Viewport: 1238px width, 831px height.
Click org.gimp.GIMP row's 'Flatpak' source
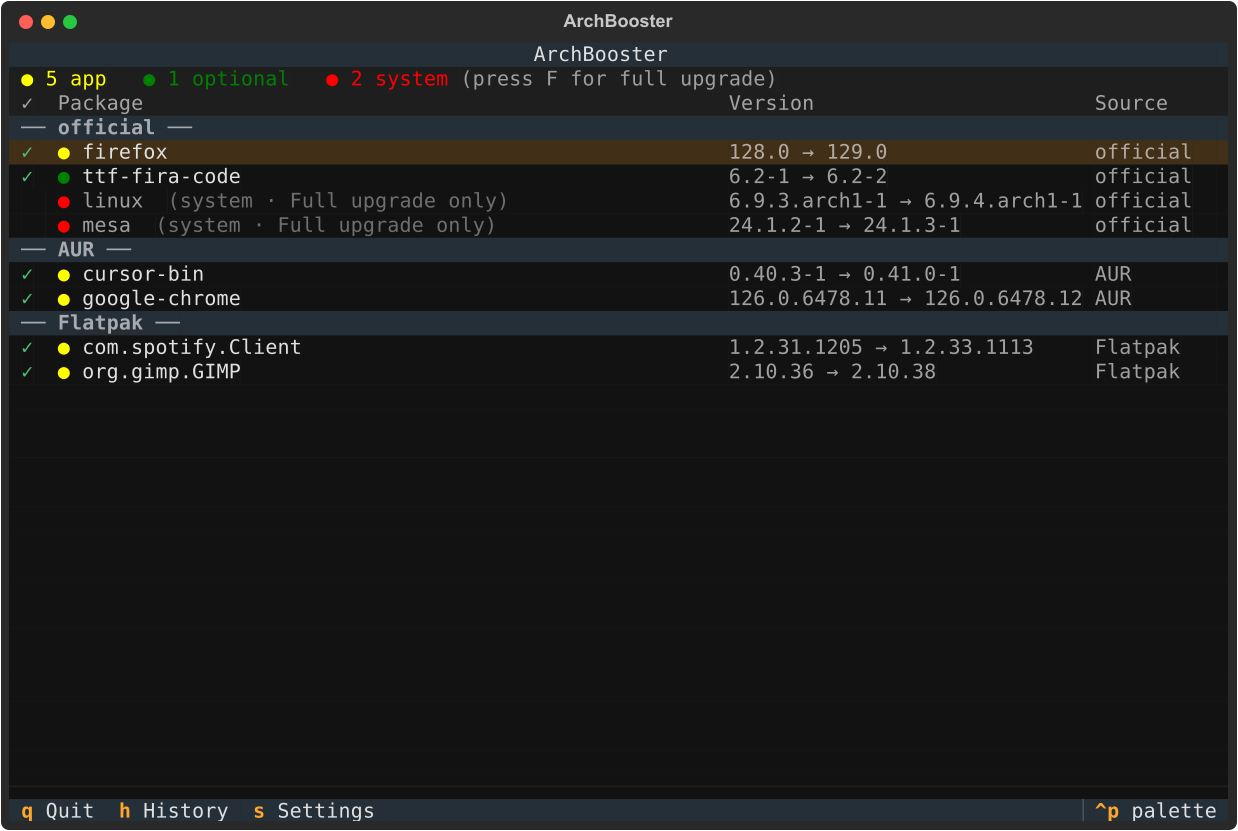point(1137,372)
